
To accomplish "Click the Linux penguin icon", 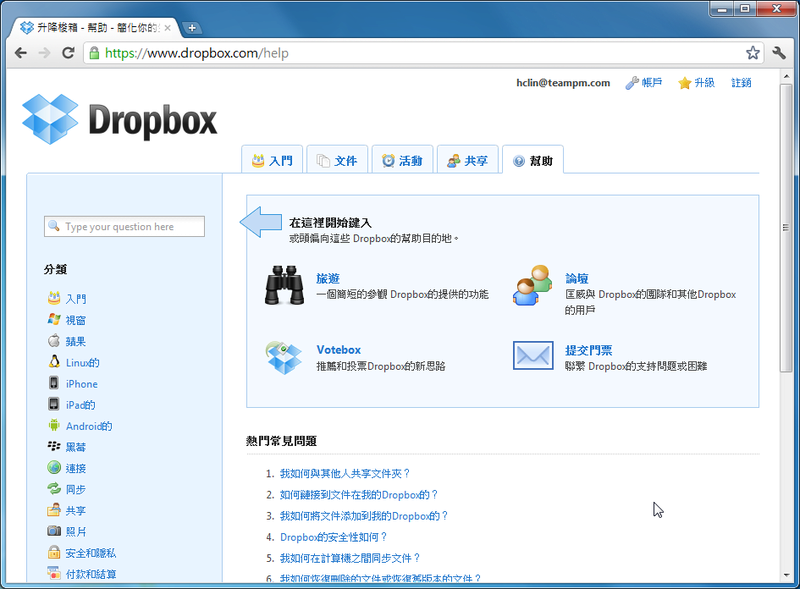I will pos(54,361).
